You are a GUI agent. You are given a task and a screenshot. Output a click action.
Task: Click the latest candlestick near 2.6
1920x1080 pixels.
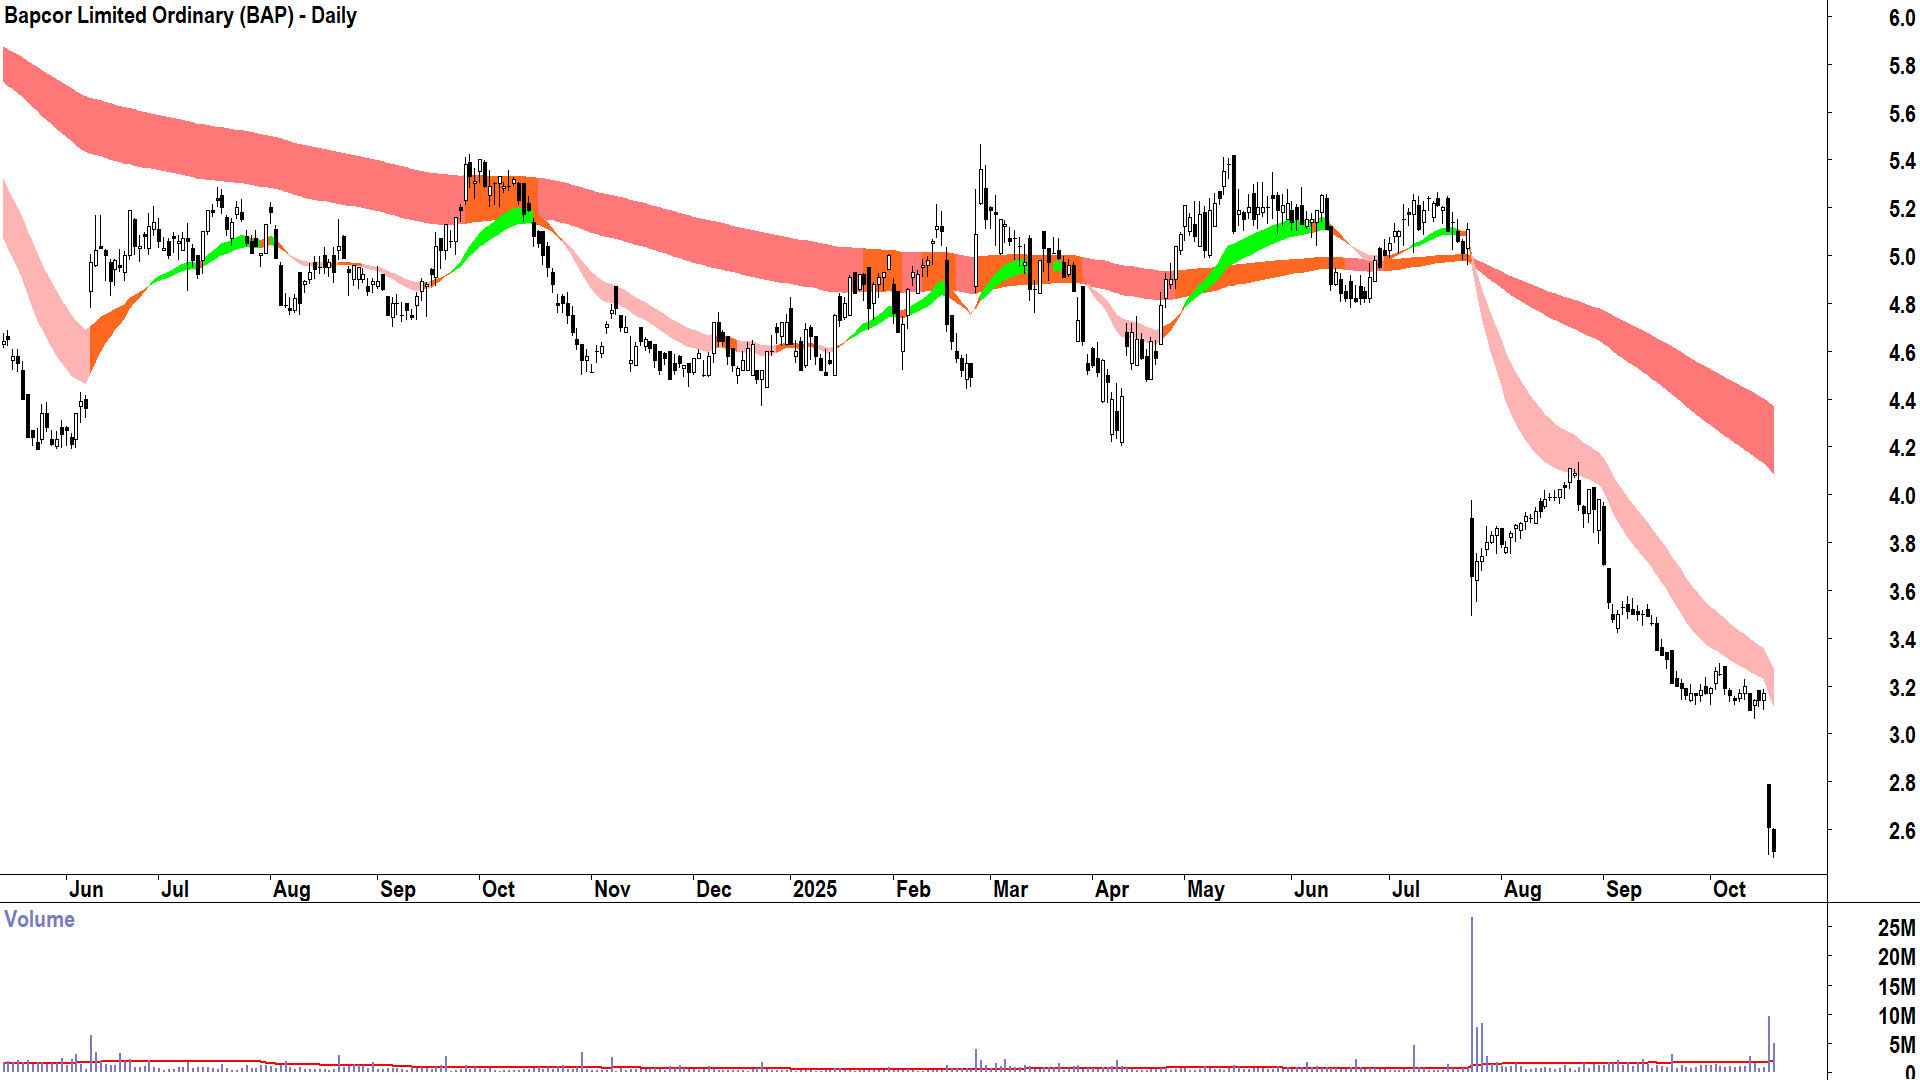pos(1773,838)
